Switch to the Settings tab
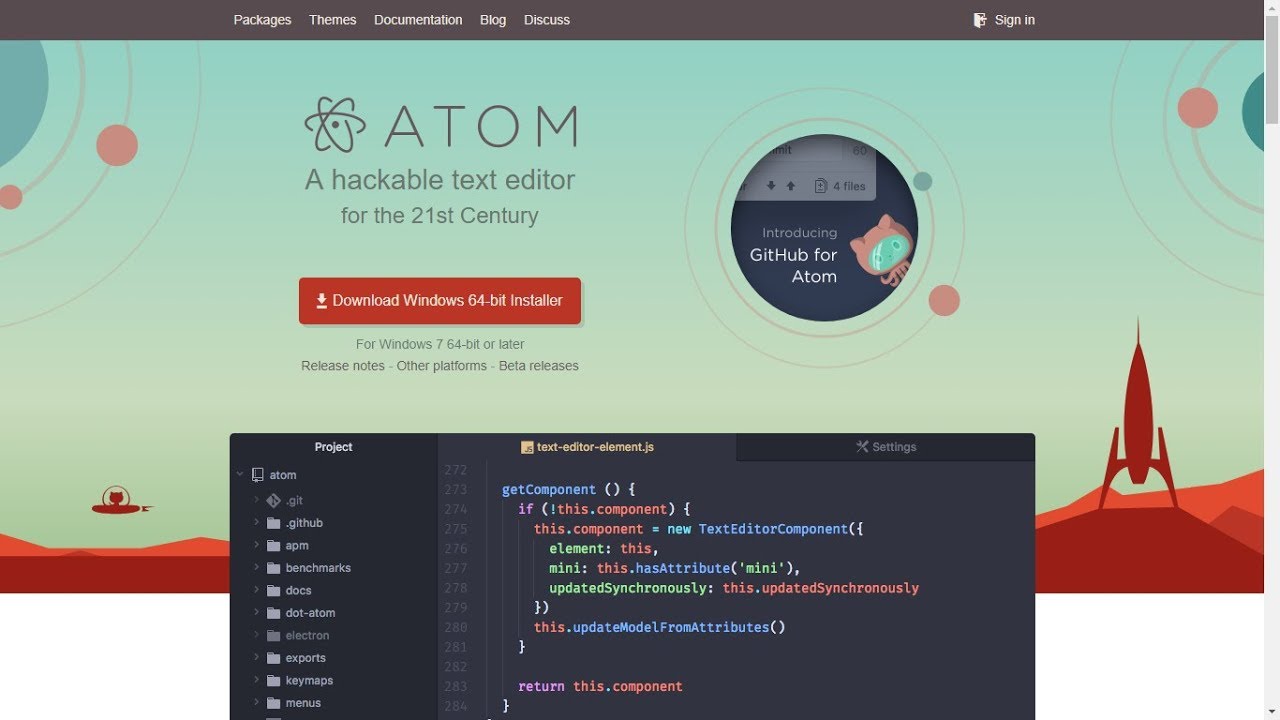Screen dimensions: 1280x720 point(886,447)
